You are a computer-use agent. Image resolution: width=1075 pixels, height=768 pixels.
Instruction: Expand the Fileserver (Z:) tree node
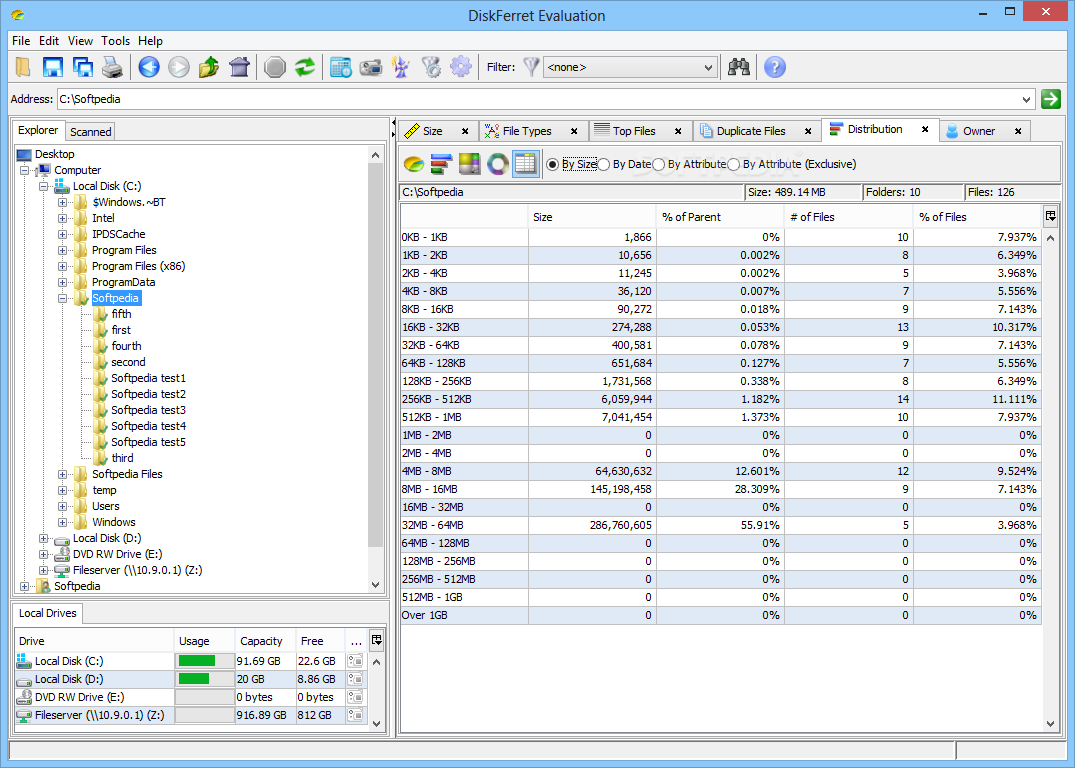43,571
